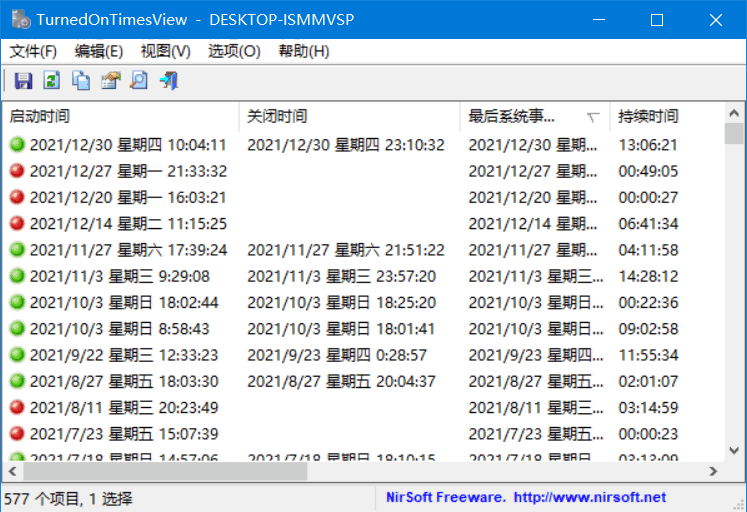The image size is (747, 512).
Task: Open the 选项(O) menu
Action: pos(233,51)
